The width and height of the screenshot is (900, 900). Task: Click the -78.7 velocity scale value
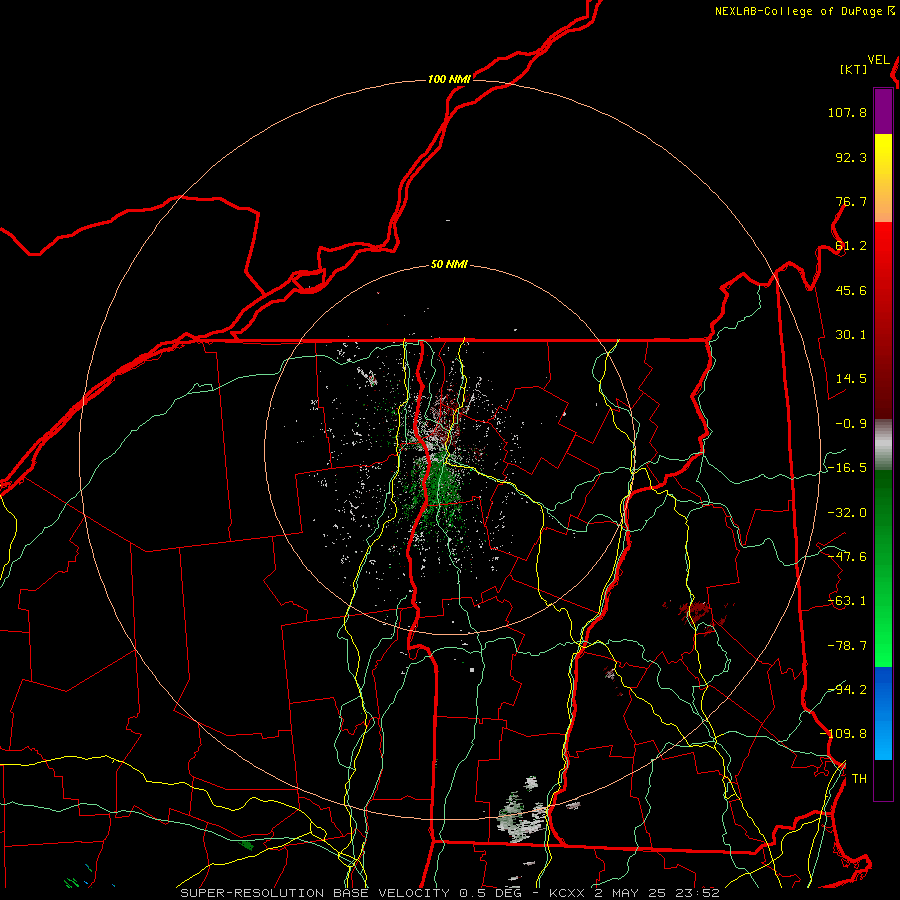pyautogui.click(x=847, y=646)
